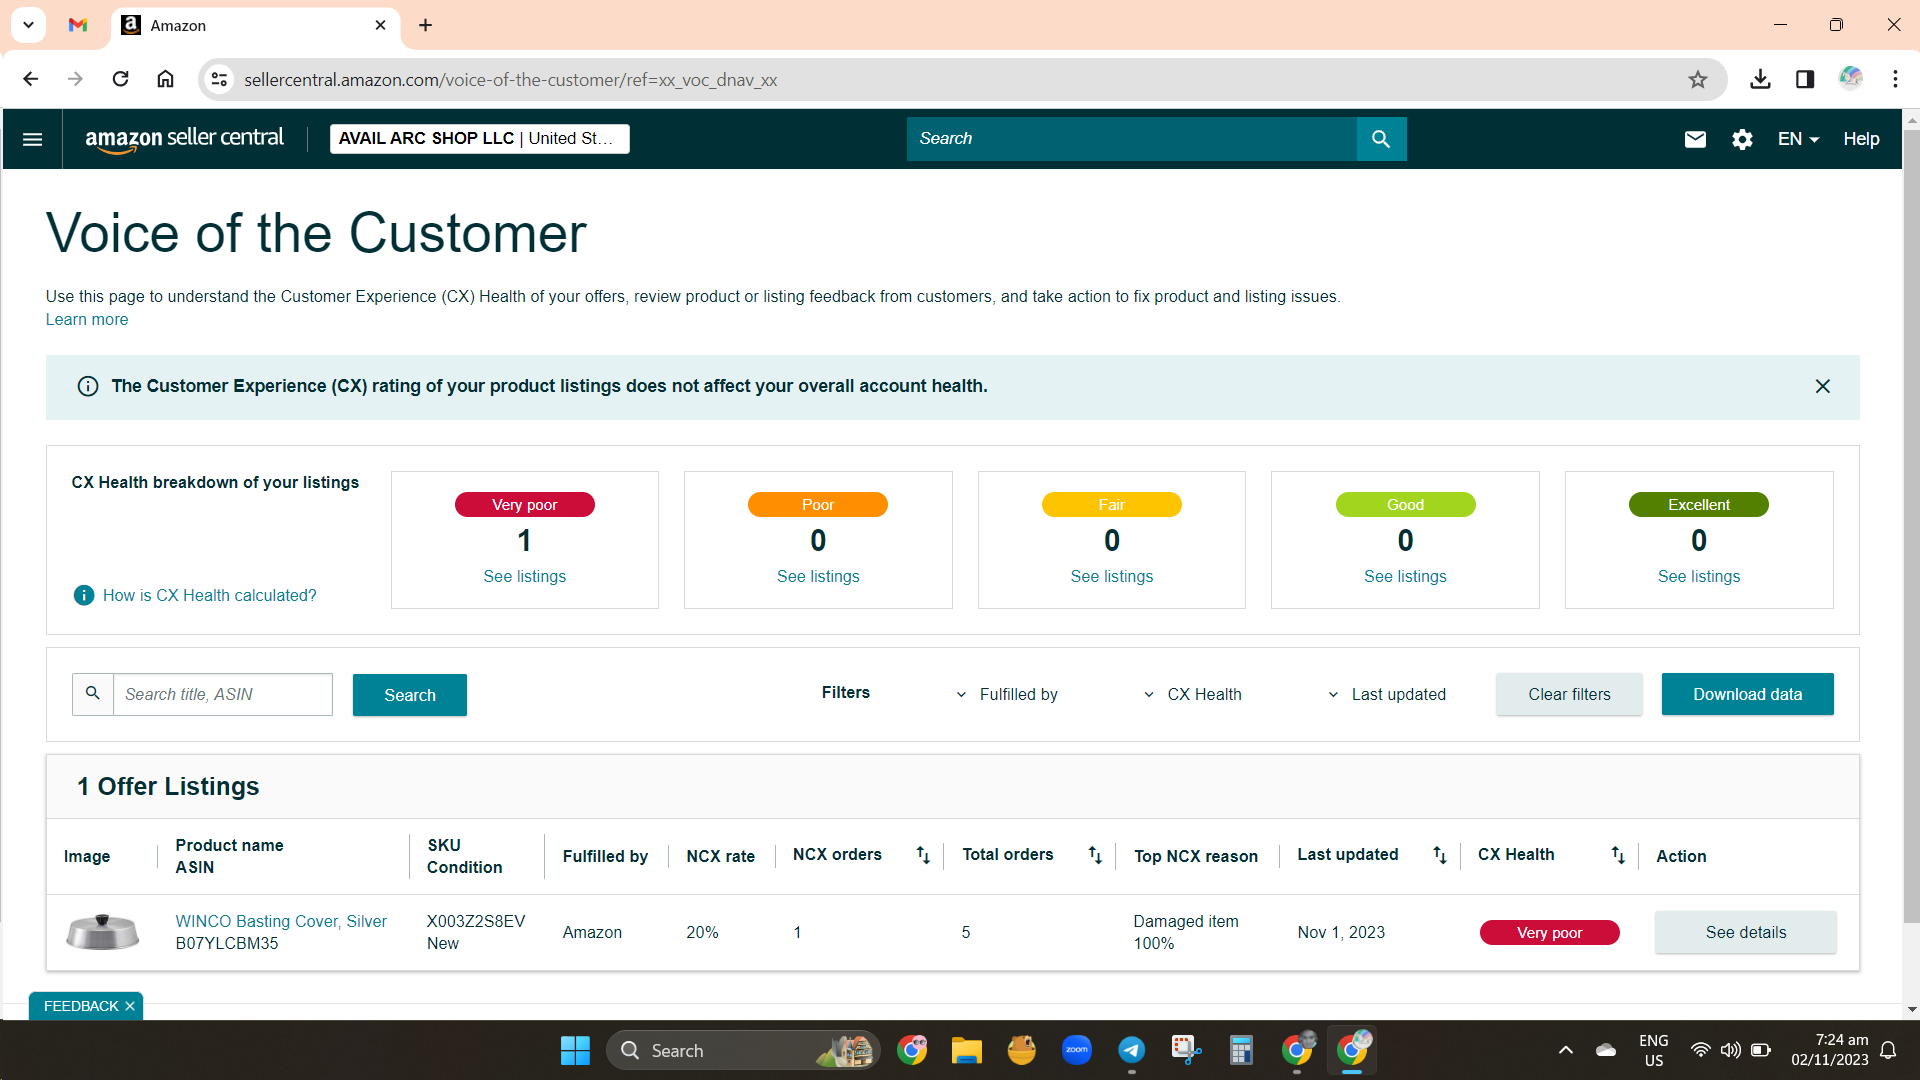Dismiss the CX rating info banner
Image resolution: width=1920 pixels, height=1080 pixels.
[1822, 386]
